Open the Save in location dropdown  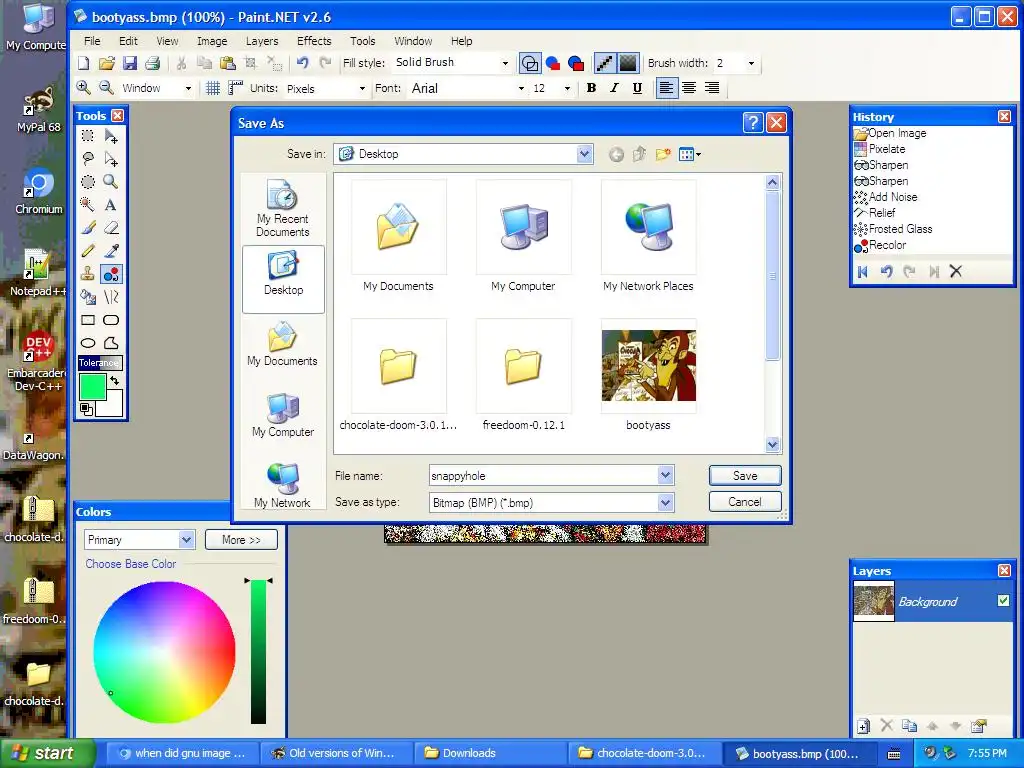tap(584, 154)
